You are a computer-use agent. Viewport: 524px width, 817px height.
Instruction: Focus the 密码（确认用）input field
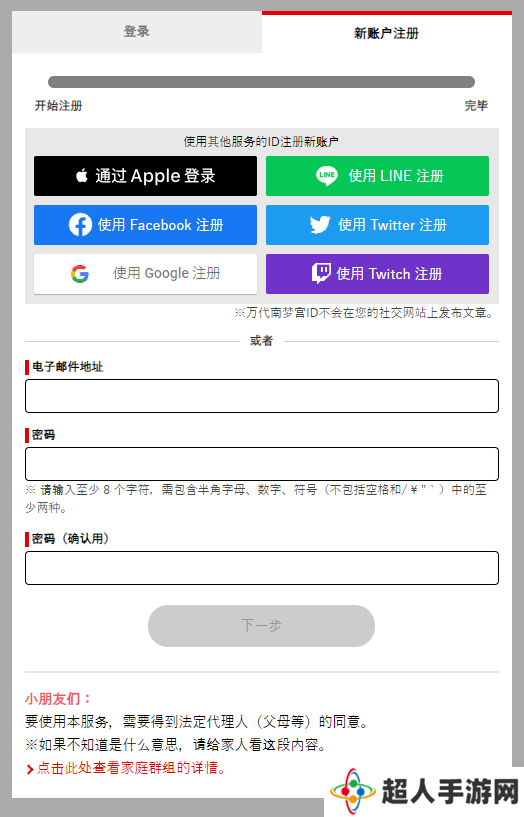click(262, 568)
